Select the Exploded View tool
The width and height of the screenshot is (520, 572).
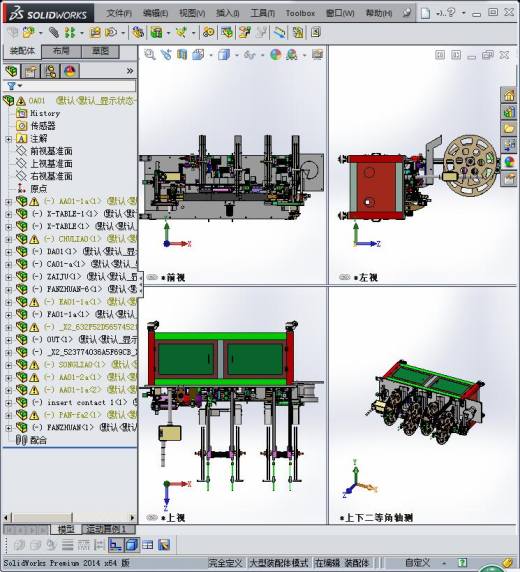pos(244,33)
